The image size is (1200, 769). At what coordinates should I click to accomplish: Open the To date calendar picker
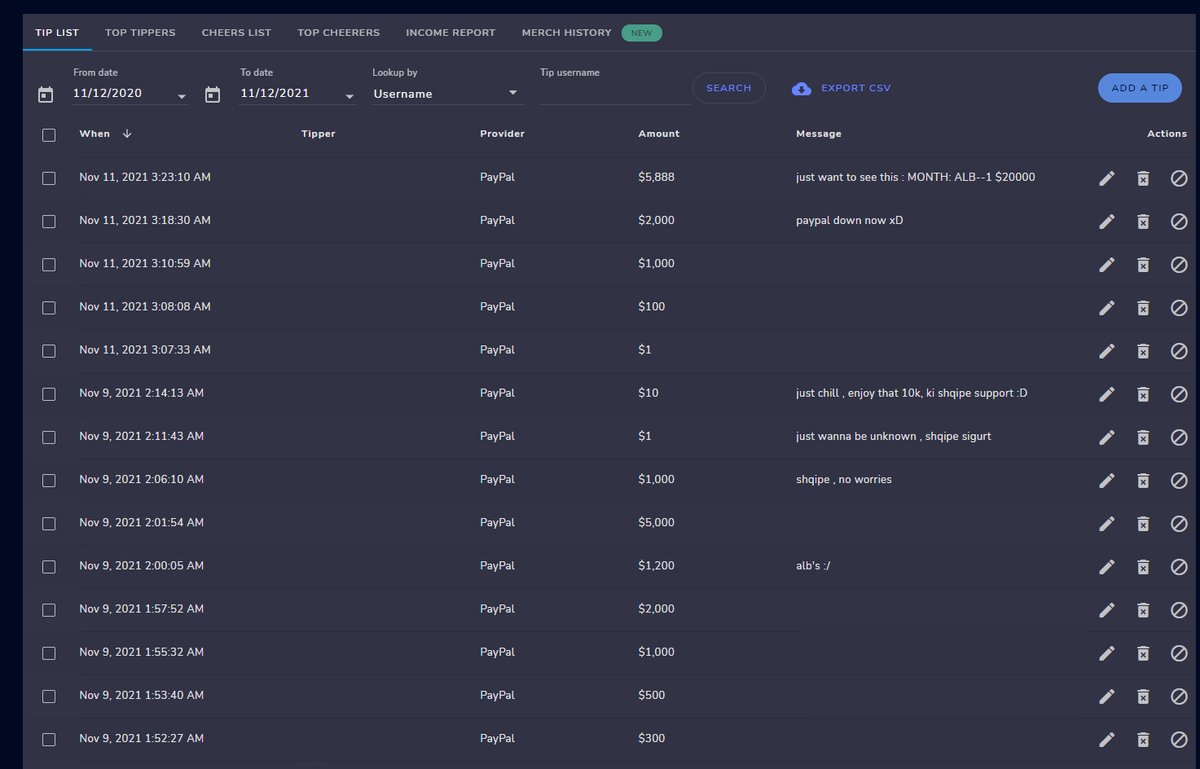(x=212, y=94)
